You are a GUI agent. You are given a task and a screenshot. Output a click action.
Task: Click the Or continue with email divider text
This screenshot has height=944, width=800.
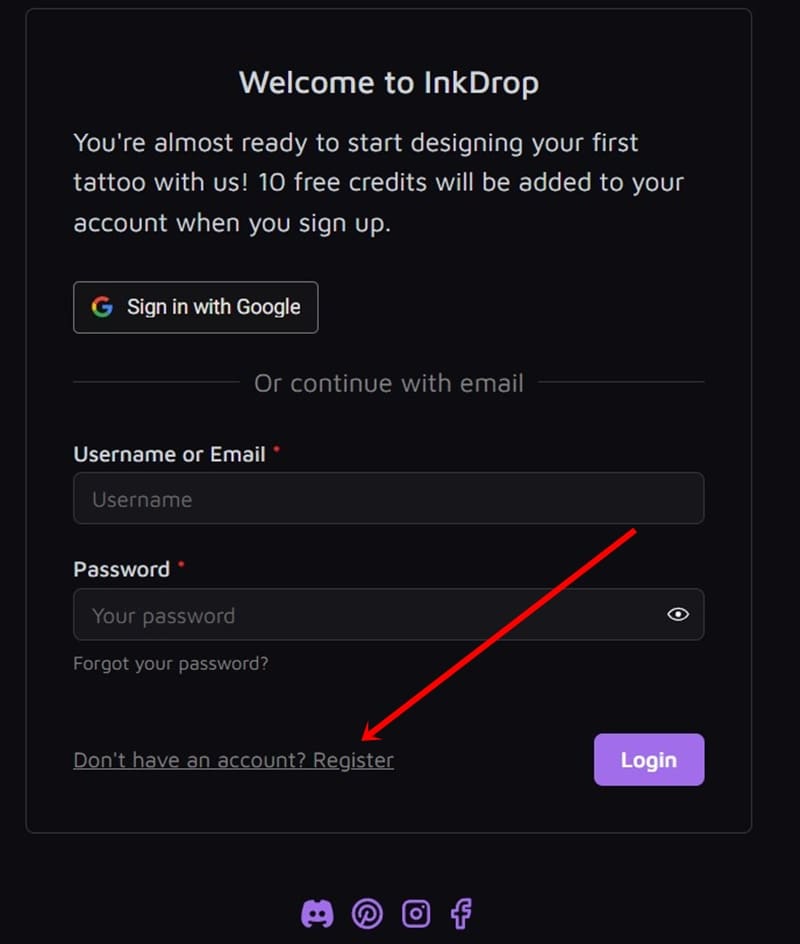pos(388,382)
